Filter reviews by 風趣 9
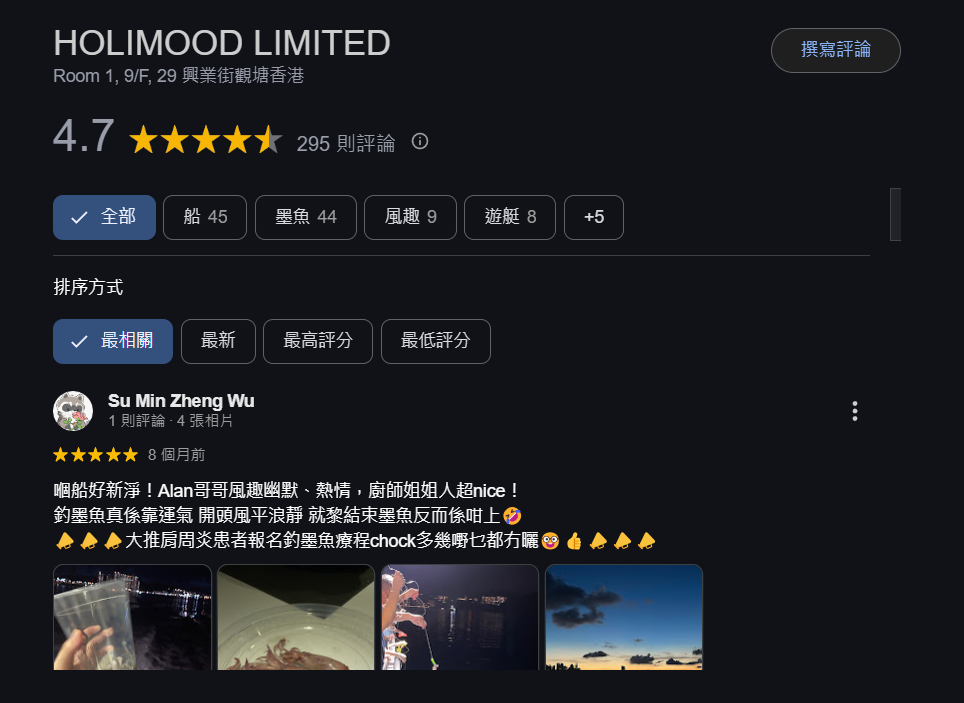This screenshot has height=703, width=964. (410, 217)
